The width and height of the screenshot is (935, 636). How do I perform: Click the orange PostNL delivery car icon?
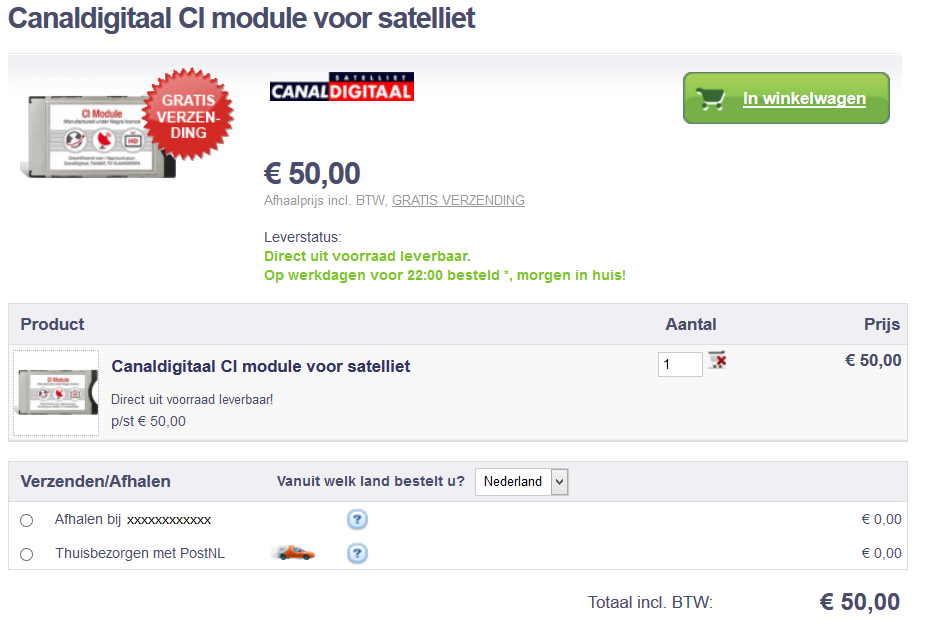[x=295, y=553]
